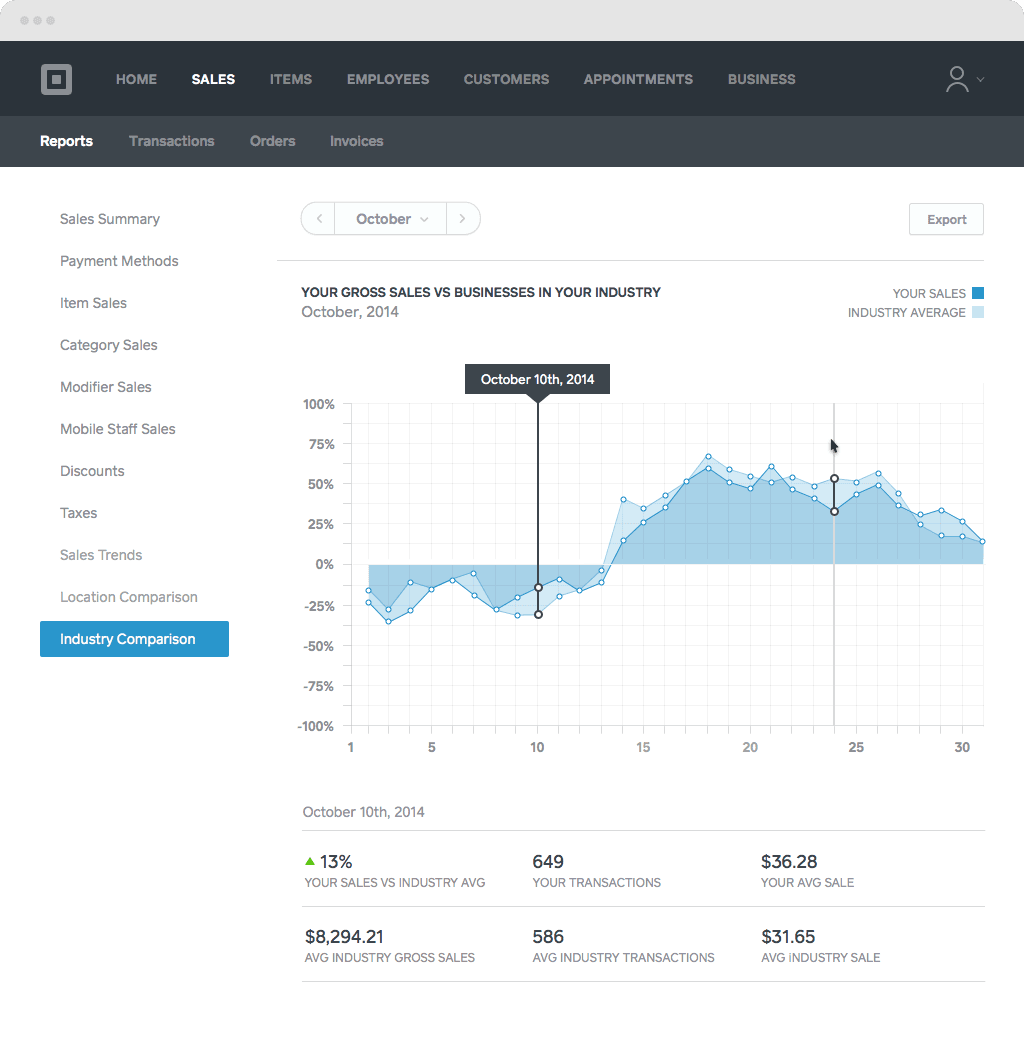
Task: Click the October 10th, 2014 chart tooltip
Action: click(537, 379)
